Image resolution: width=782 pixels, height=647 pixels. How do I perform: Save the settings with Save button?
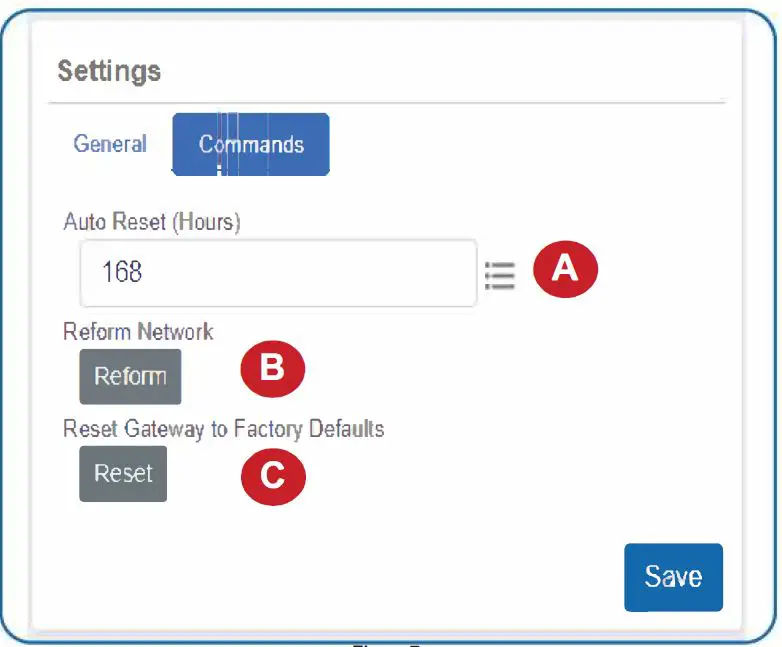click(x=673, y=577)
